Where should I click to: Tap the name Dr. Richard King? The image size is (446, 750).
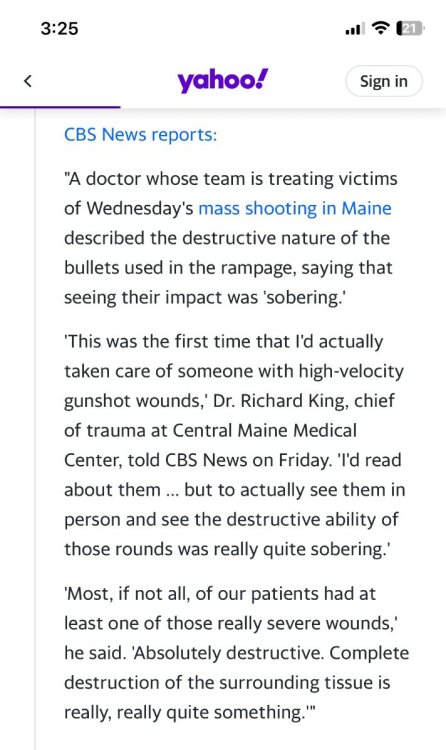click(281, 401)
